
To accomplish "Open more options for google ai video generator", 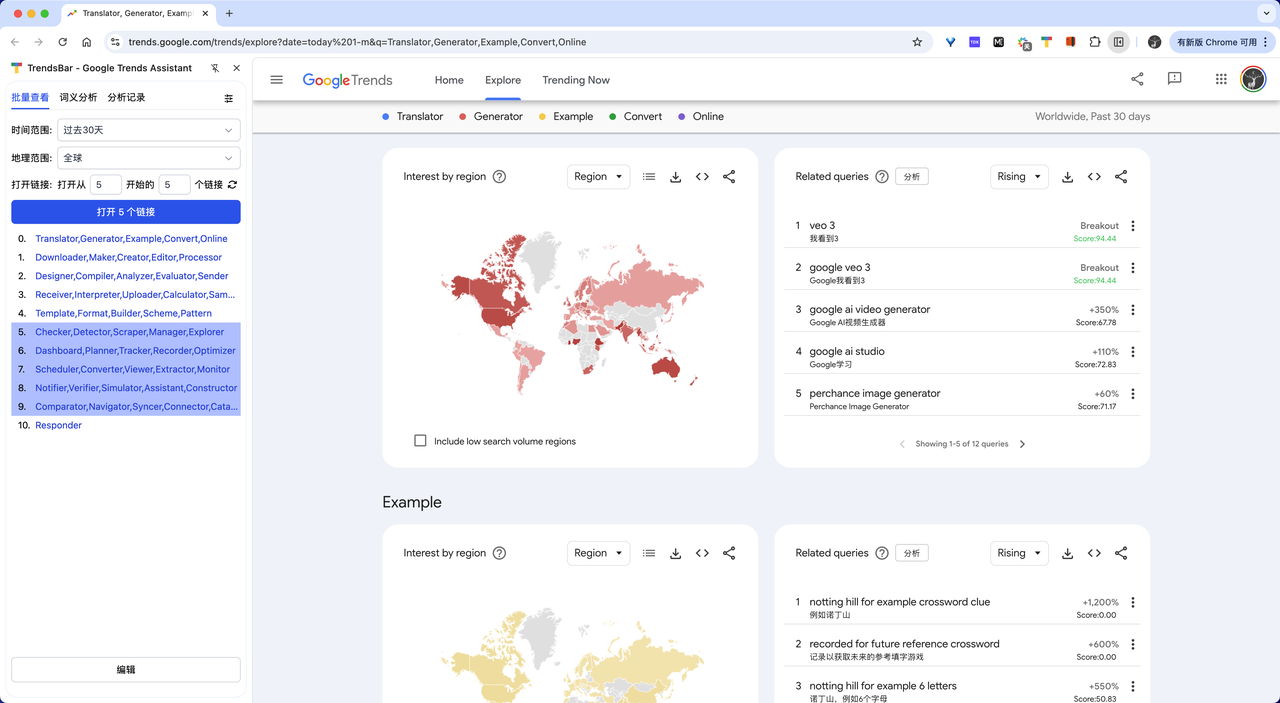I will 1133,310.
